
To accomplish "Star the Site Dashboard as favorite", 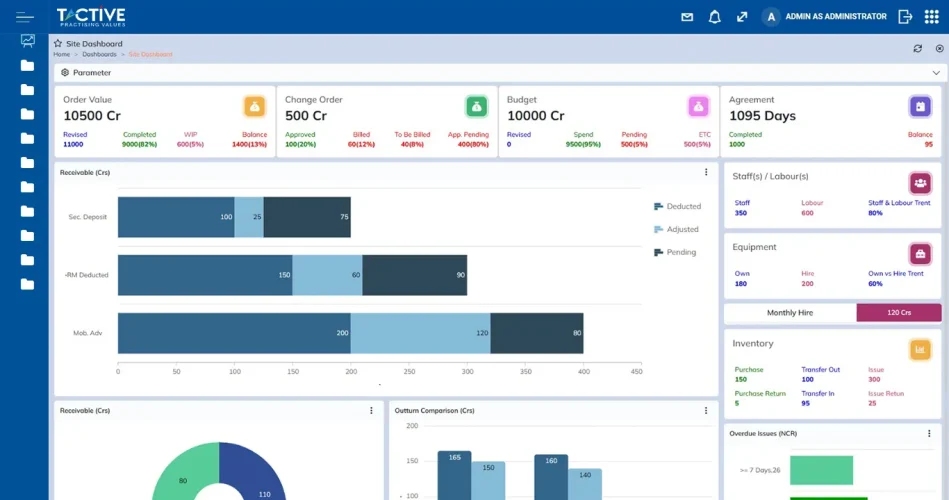I will tap(58, 44).
